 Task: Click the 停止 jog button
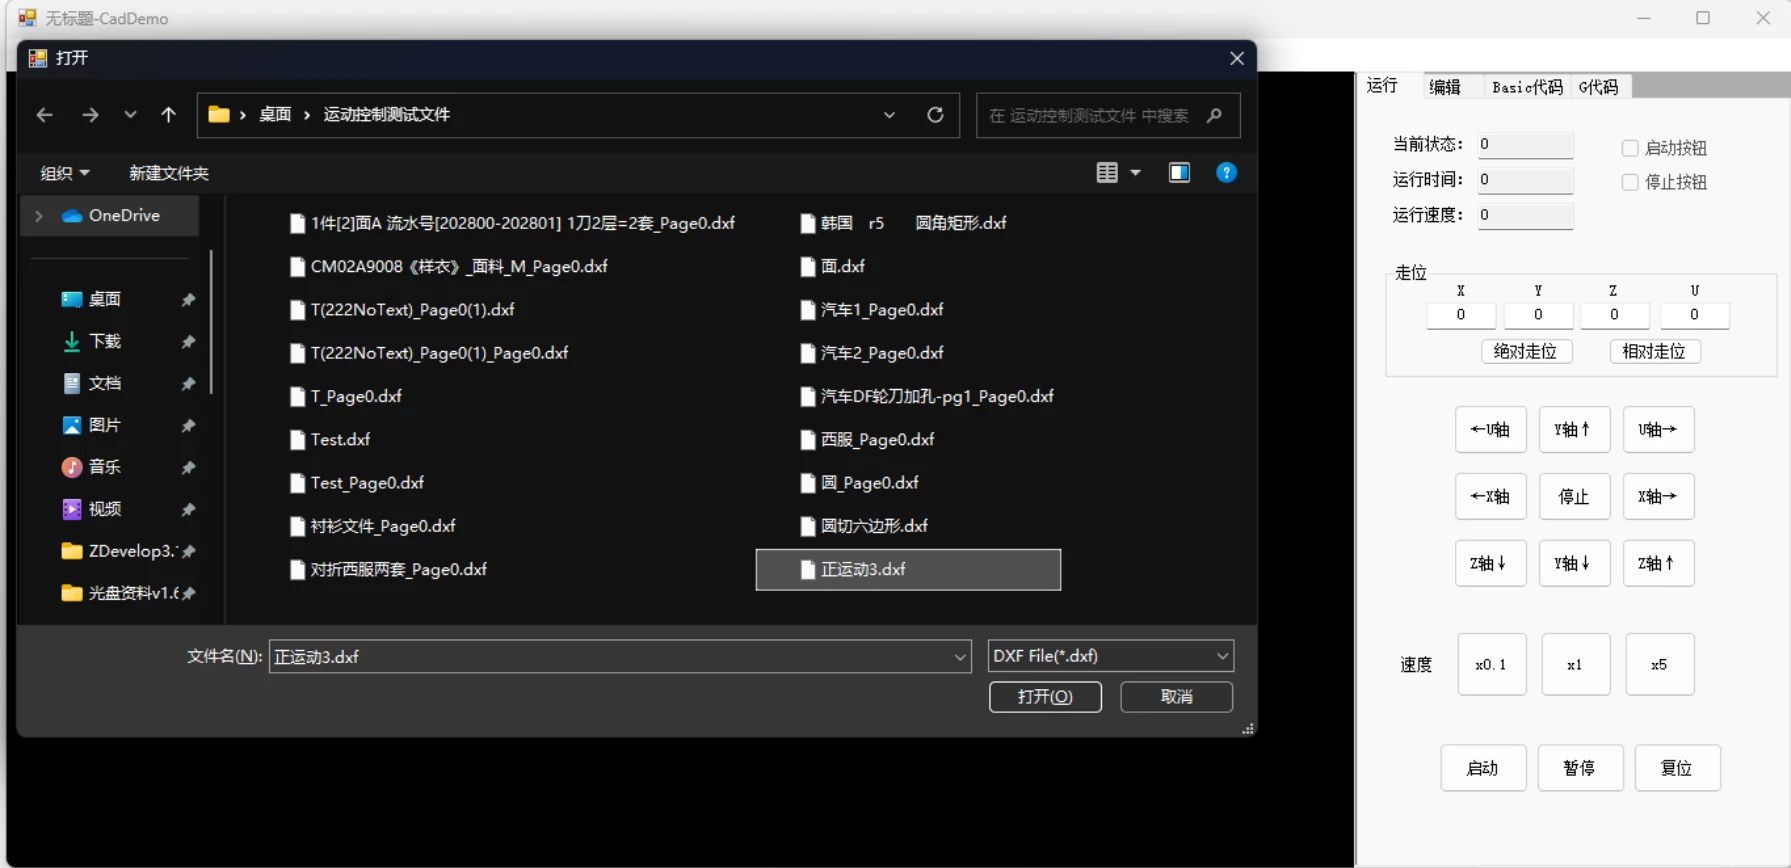[1574, 497]
